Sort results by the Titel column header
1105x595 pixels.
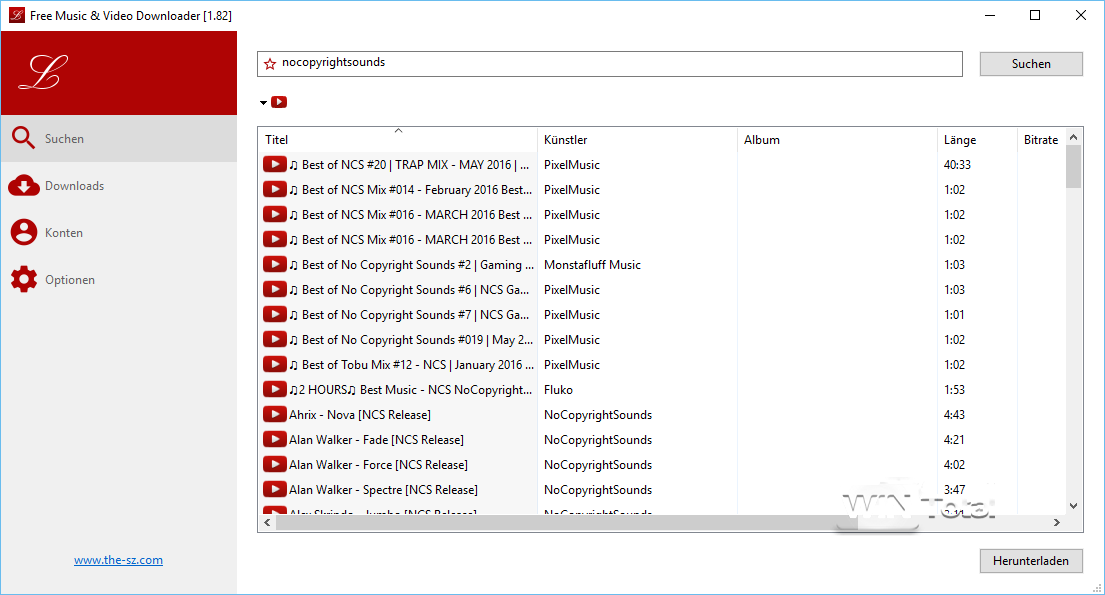pos(397,140)
